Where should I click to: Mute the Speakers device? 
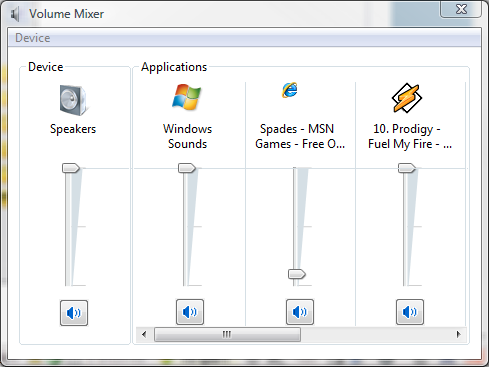[74, 313]
